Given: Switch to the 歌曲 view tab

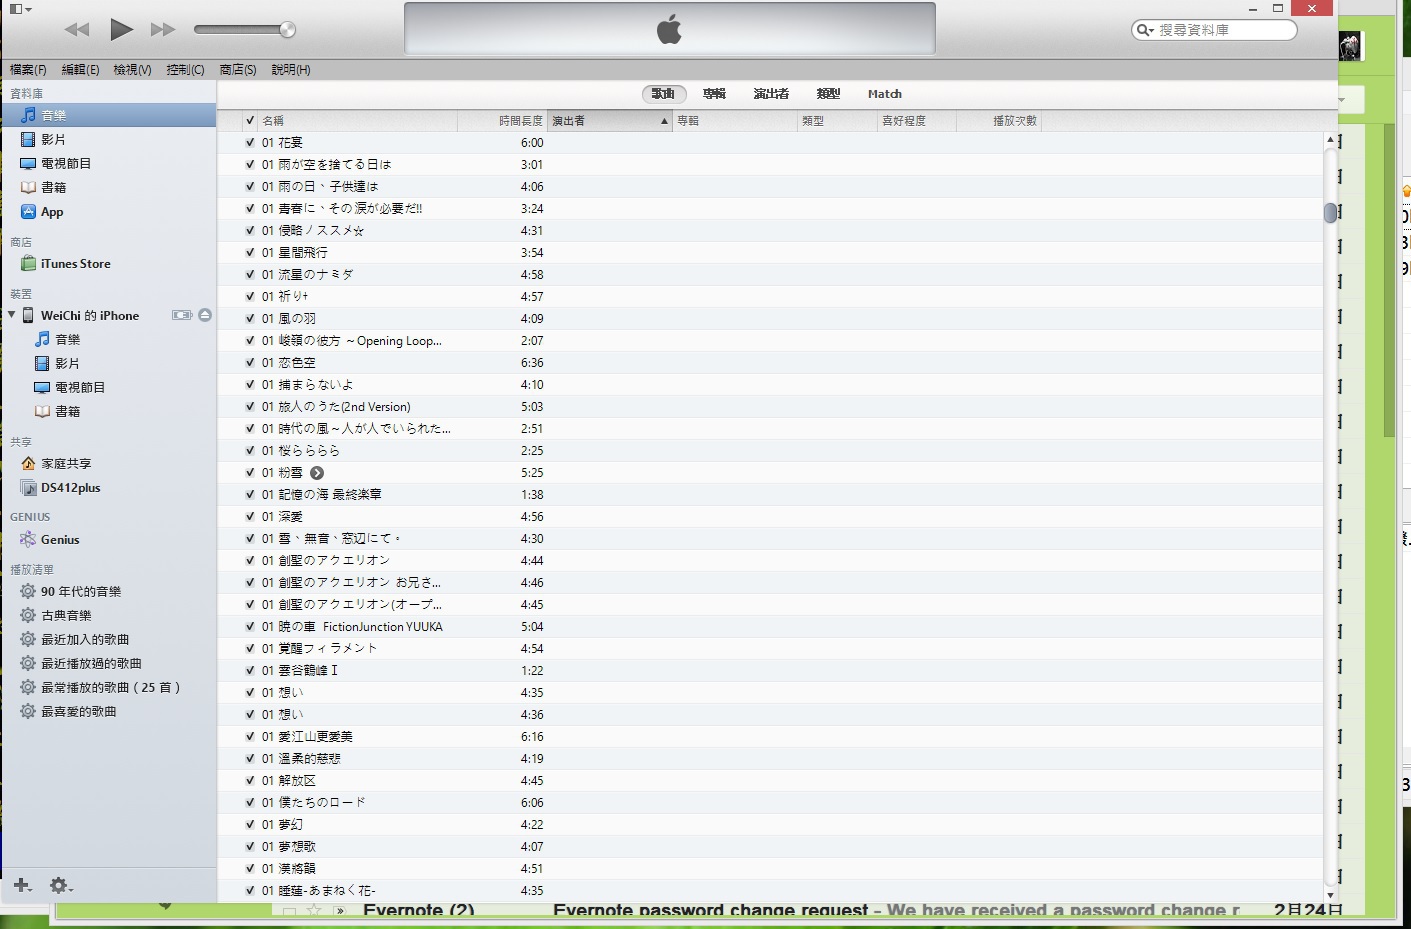Looking at the screenshot, I should point(664,94).
